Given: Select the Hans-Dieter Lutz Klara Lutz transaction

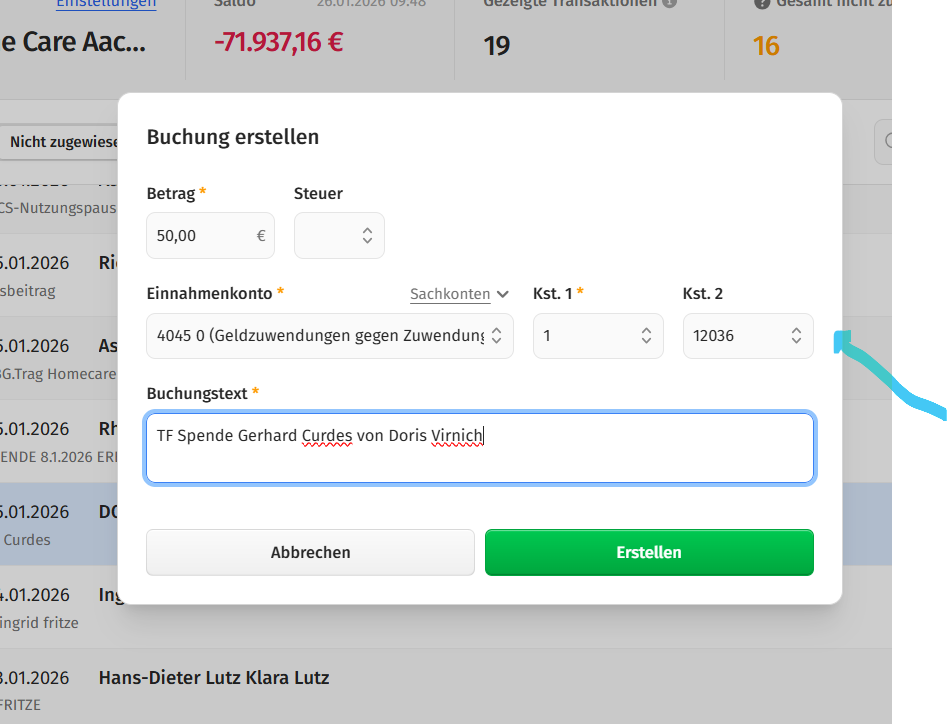Looking at the screenshot, I should tap(213, 678).
